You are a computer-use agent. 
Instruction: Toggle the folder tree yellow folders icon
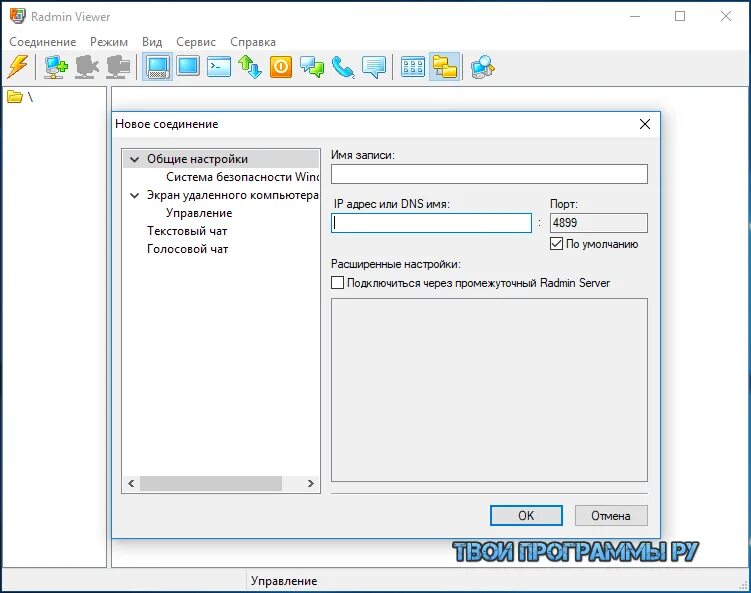(444, 66)
